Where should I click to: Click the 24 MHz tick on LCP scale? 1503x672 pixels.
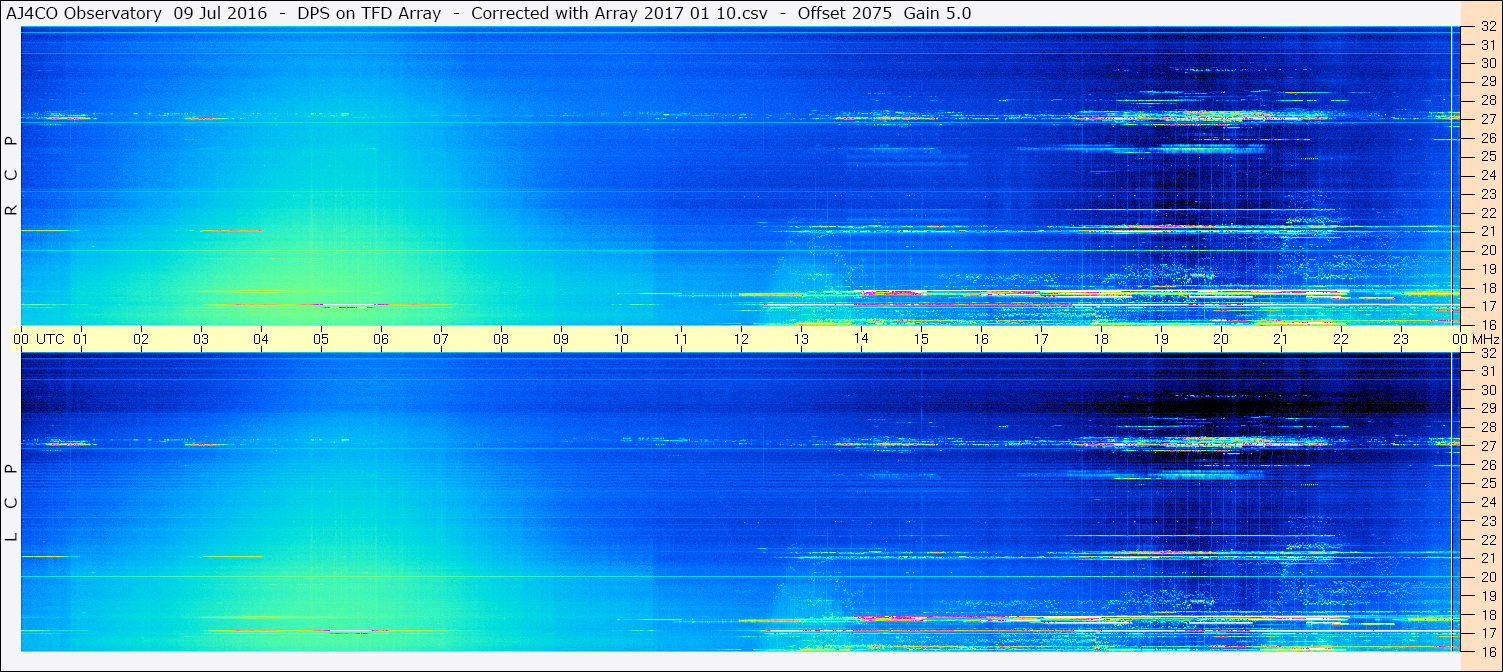(1488, 502)
